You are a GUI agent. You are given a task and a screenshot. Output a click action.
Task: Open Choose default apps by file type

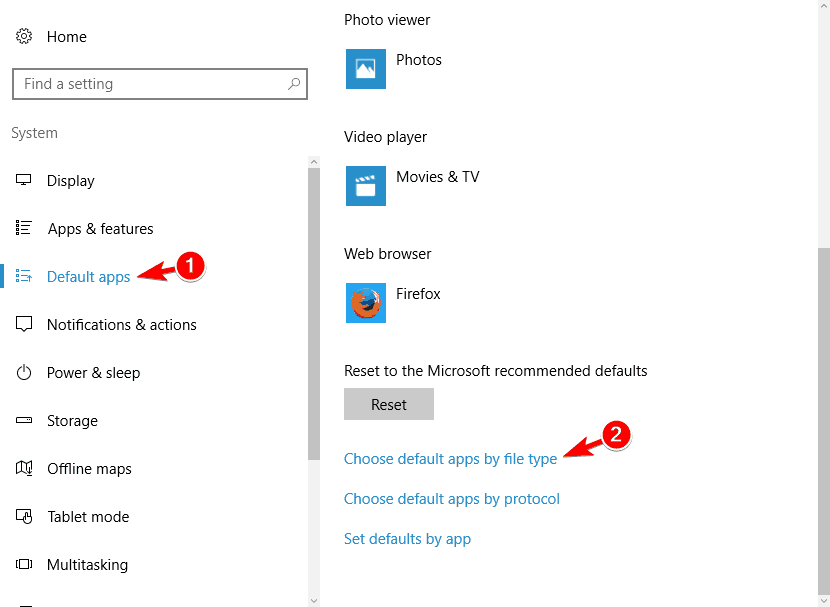450,459
